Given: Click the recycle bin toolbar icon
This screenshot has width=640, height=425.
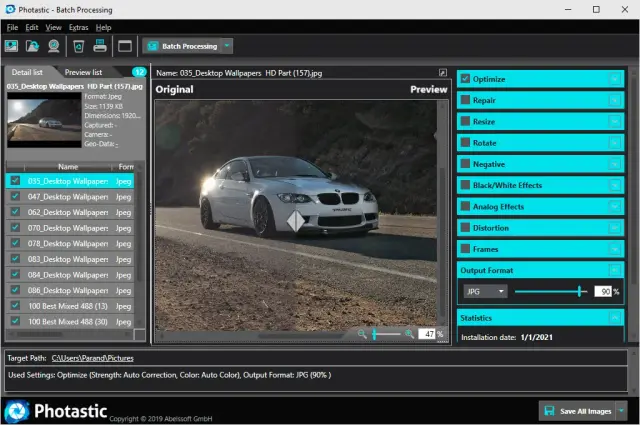Looking at the screenshot, I should 78,46.
